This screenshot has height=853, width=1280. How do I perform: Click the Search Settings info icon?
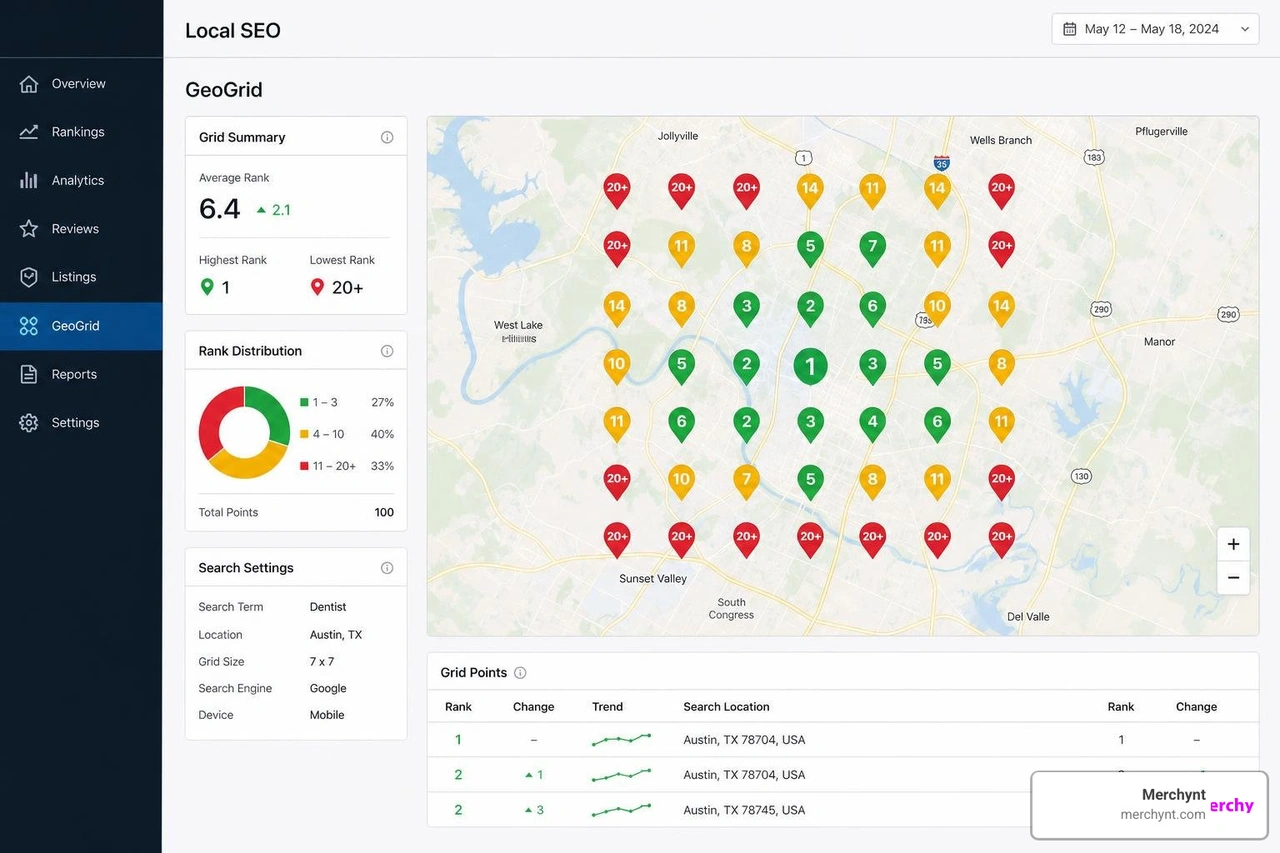(x=387, y=568)
